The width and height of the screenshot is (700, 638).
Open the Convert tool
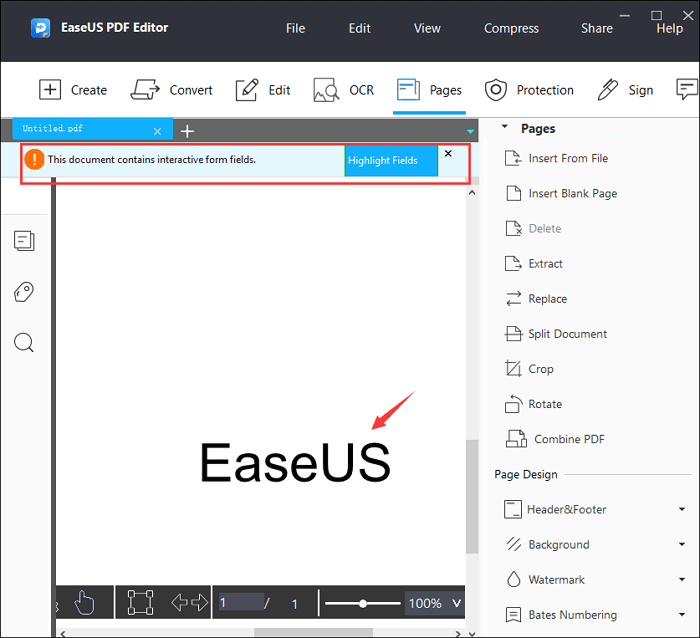[x=171, y=90]
